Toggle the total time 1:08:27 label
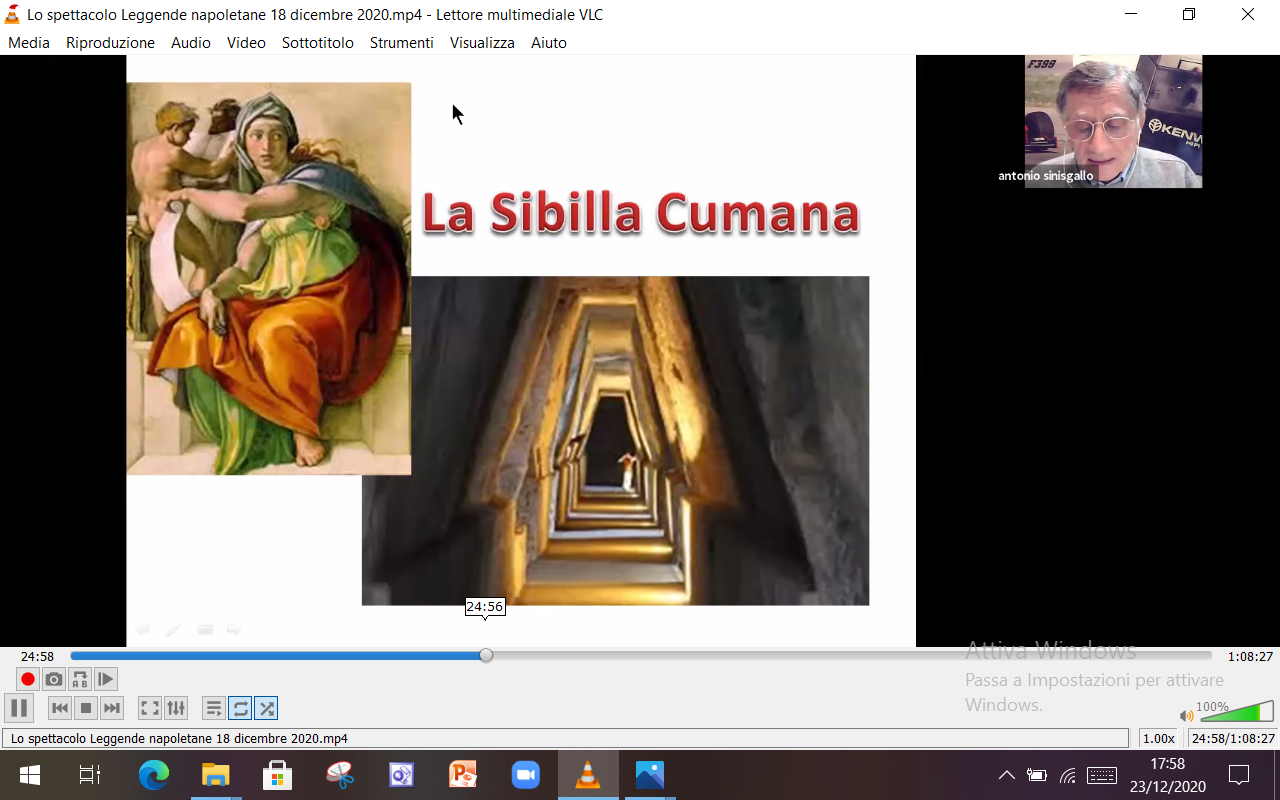The image size is (1280, 800). pos(1250,657)
